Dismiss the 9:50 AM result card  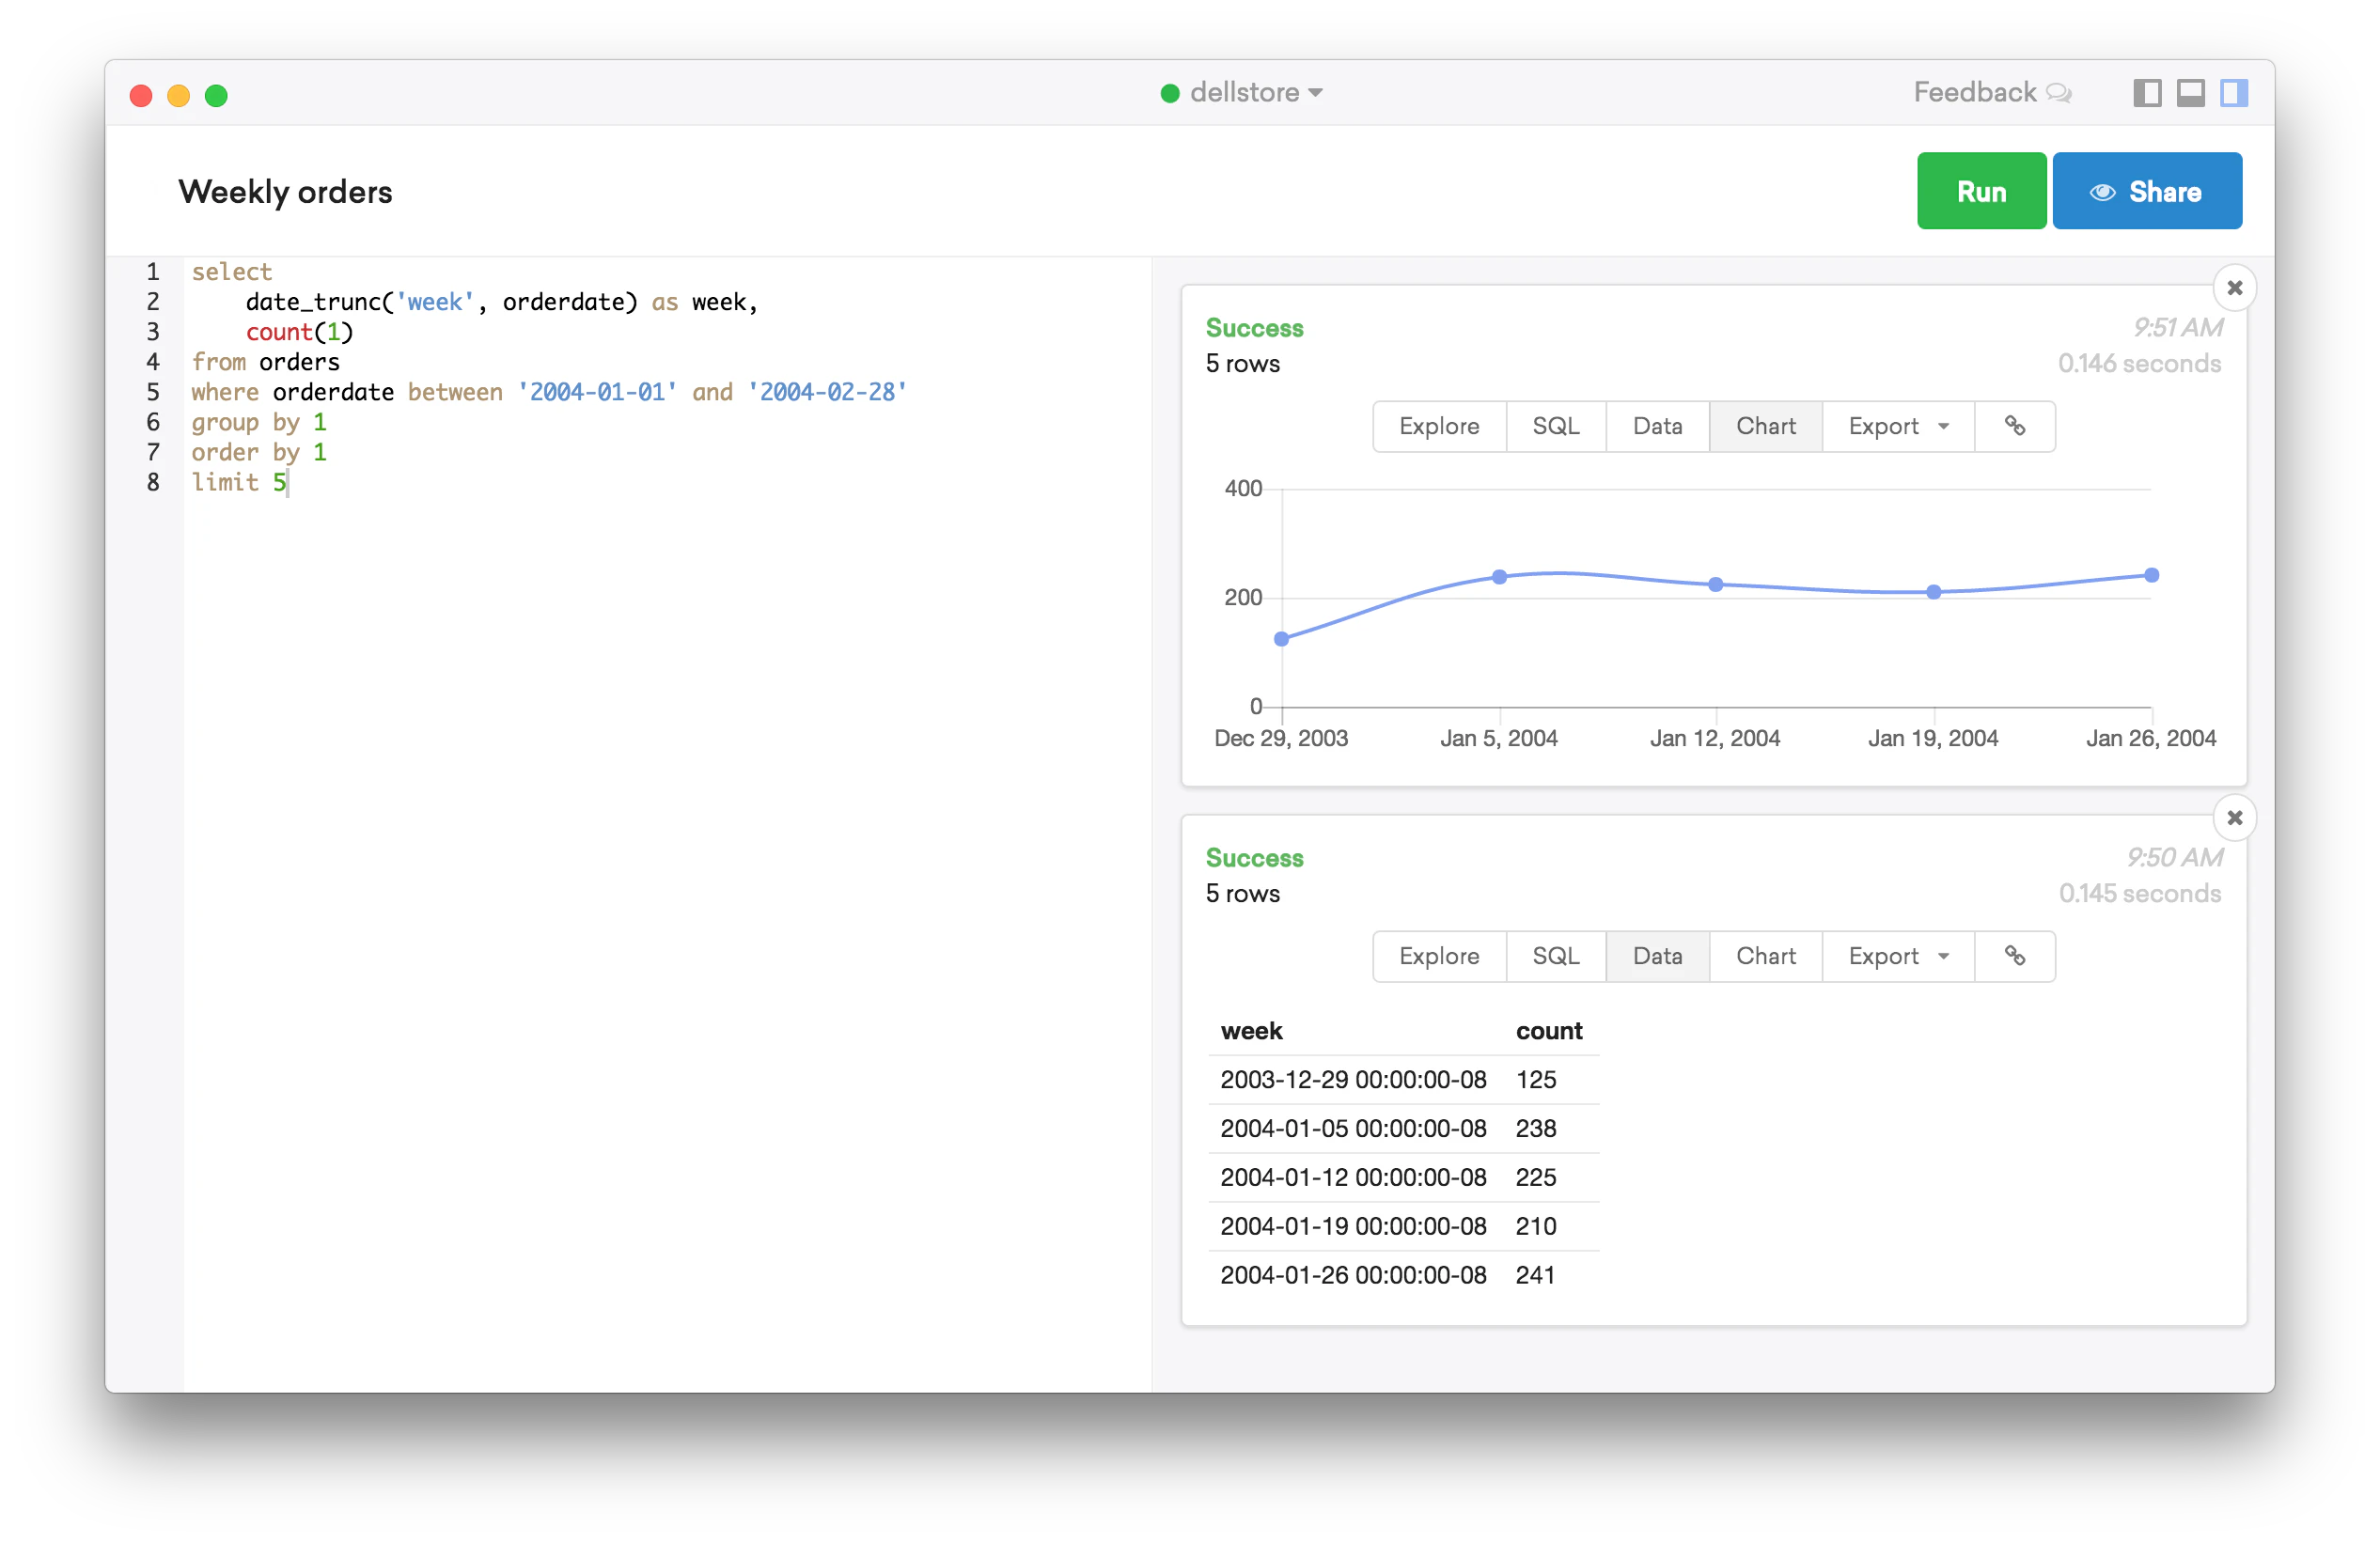point(2234,818)
